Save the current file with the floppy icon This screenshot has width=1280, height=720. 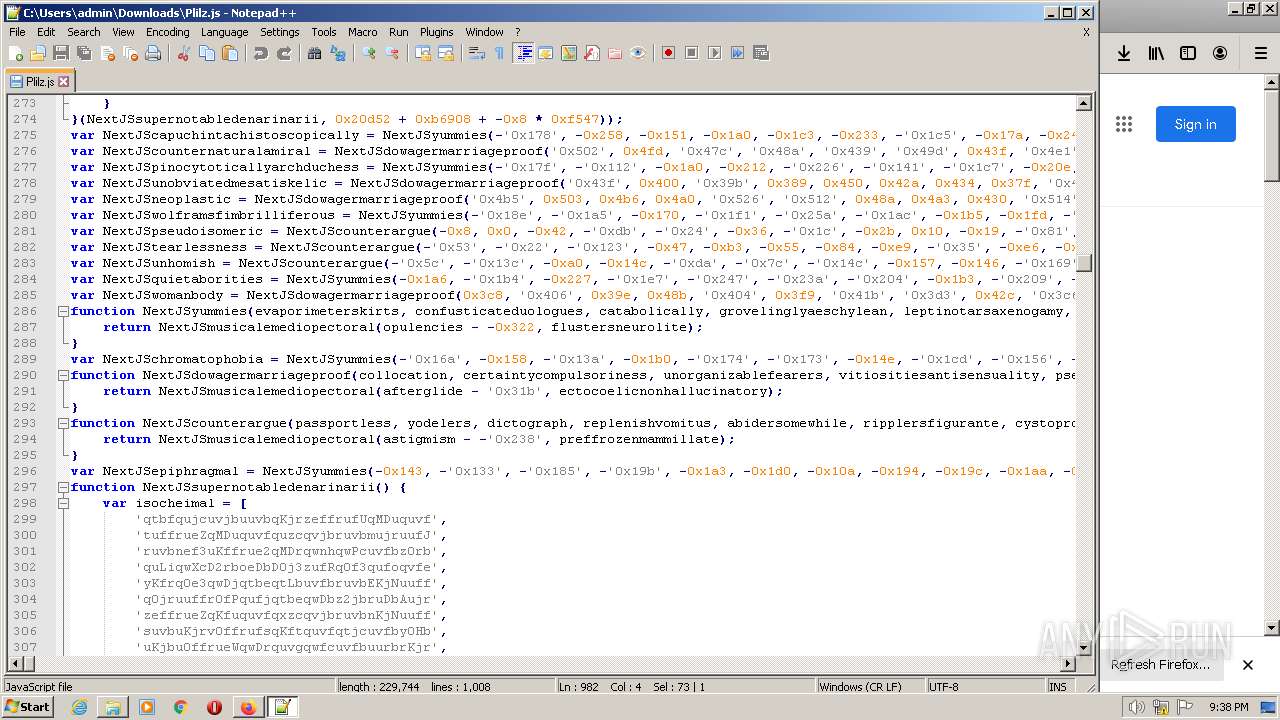pyautogui.click(x=61, y=53)
